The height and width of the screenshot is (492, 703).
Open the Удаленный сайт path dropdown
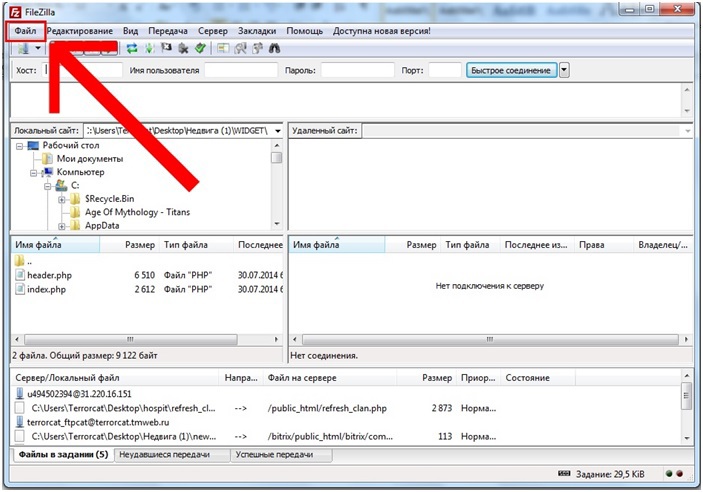[688, 131]
